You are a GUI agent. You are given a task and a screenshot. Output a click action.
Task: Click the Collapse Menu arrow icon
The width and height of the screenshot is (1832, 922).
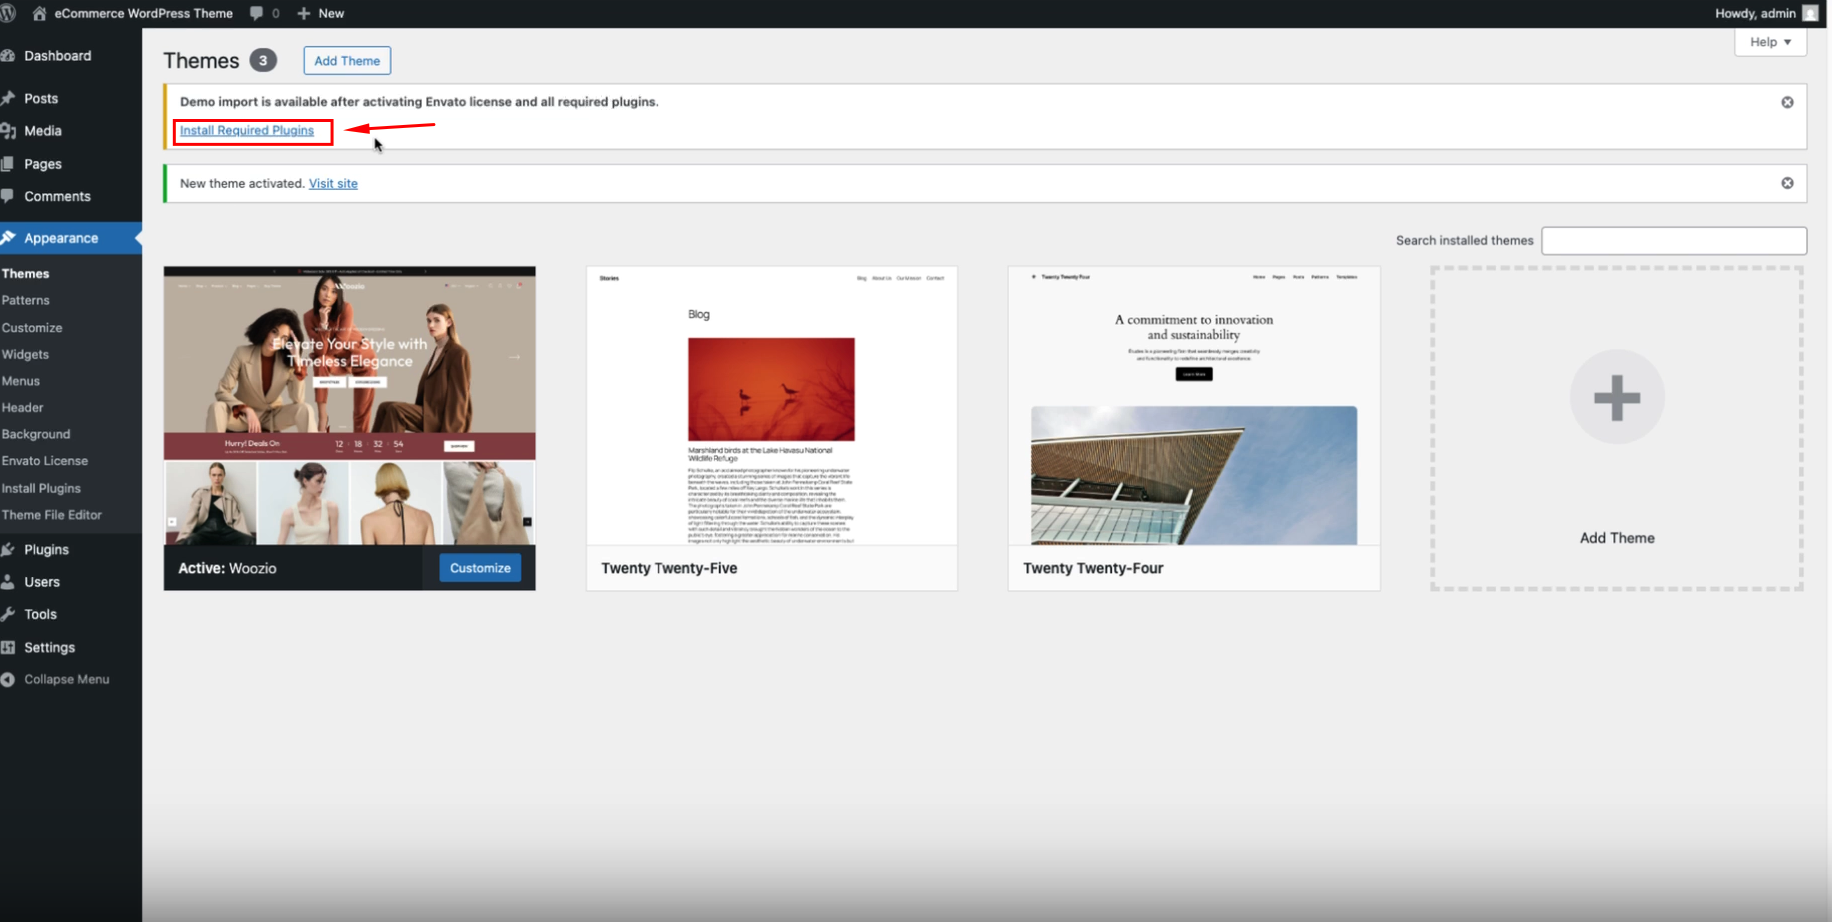(x=8, y=679)
